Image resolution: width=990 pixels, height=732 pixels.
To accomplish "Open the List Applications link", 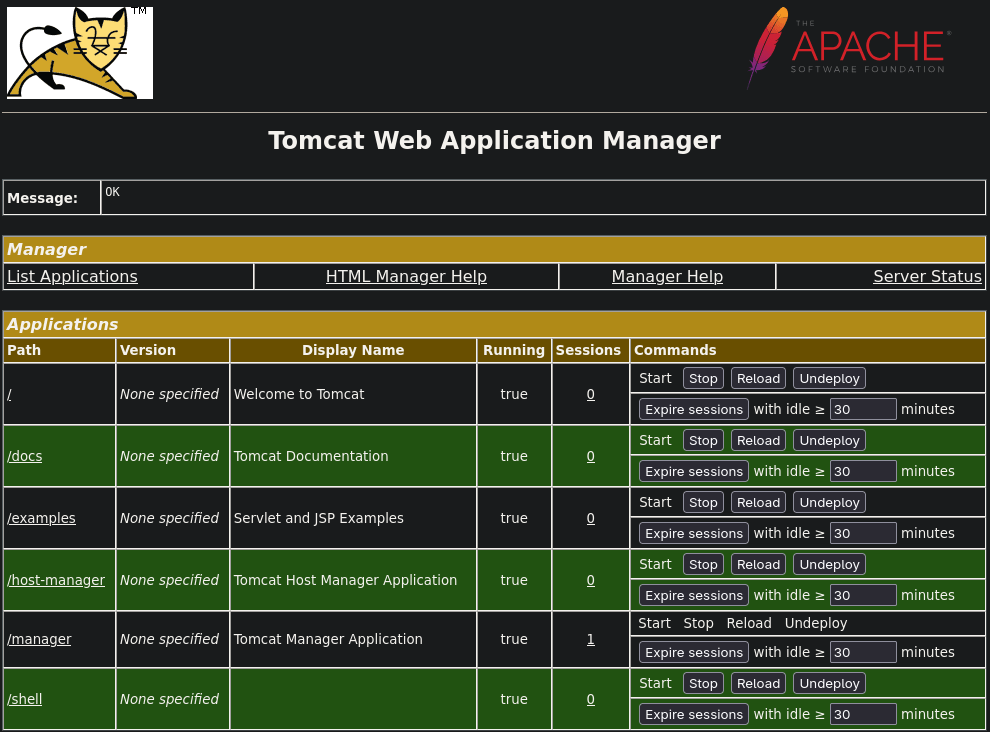I will point(72,277).
